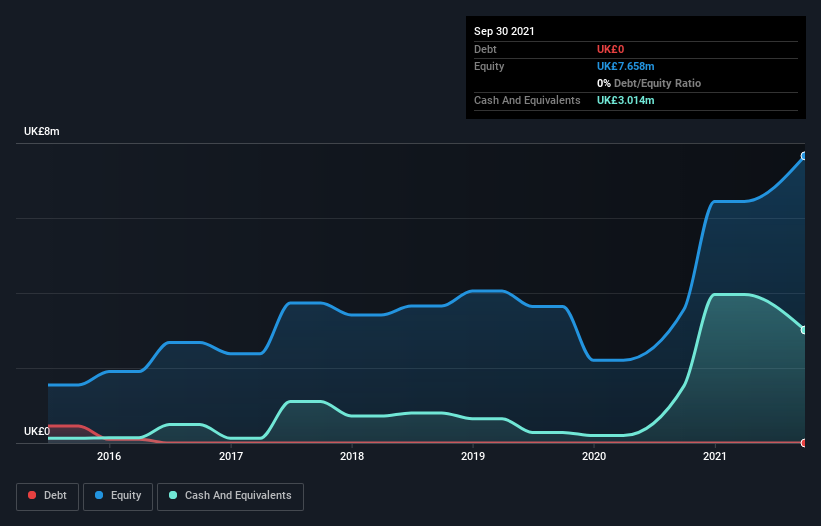Toggle the Debt series legend button
The width and height of the screenshot is (821, 526).
(x=47, y=496)
